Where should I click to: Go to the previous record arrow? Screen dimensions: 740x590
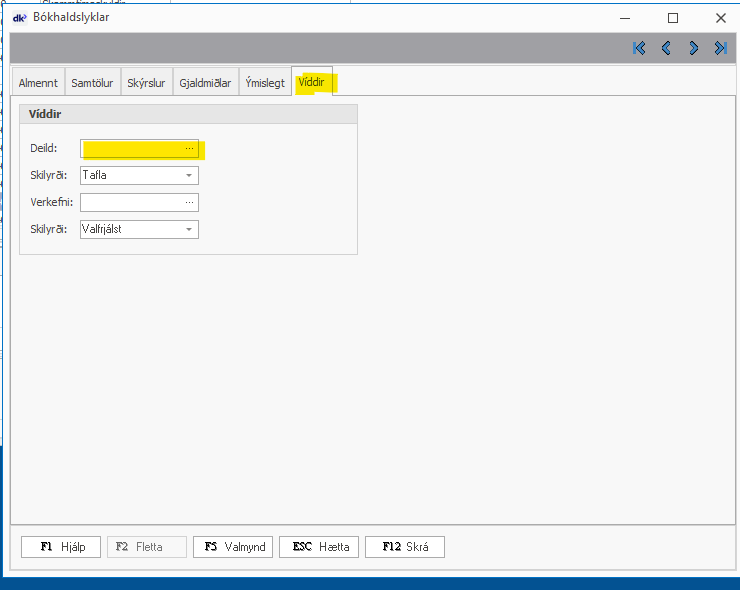pos(666,48)
